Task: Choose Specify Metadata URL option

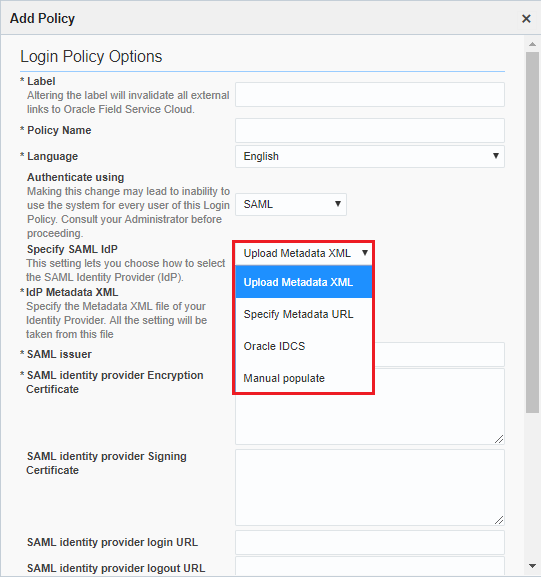Action: (x=304, y=314)
